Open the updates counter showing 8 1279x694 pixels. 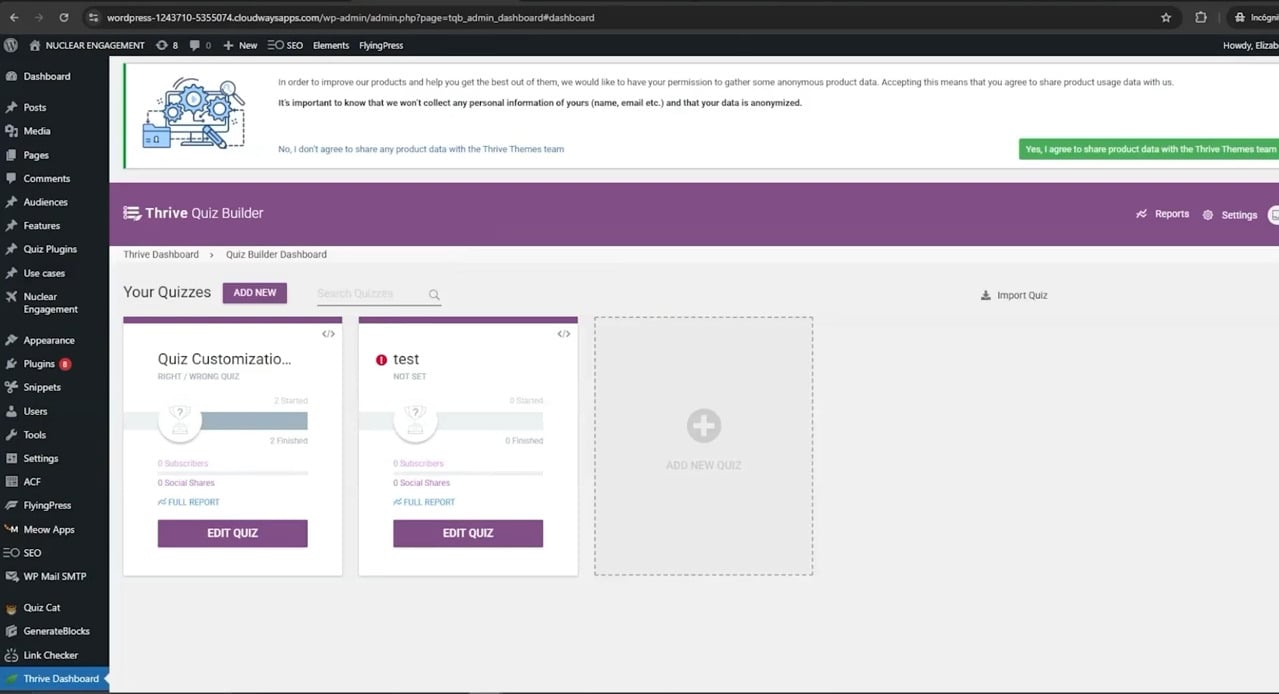(x=167, y=45)
